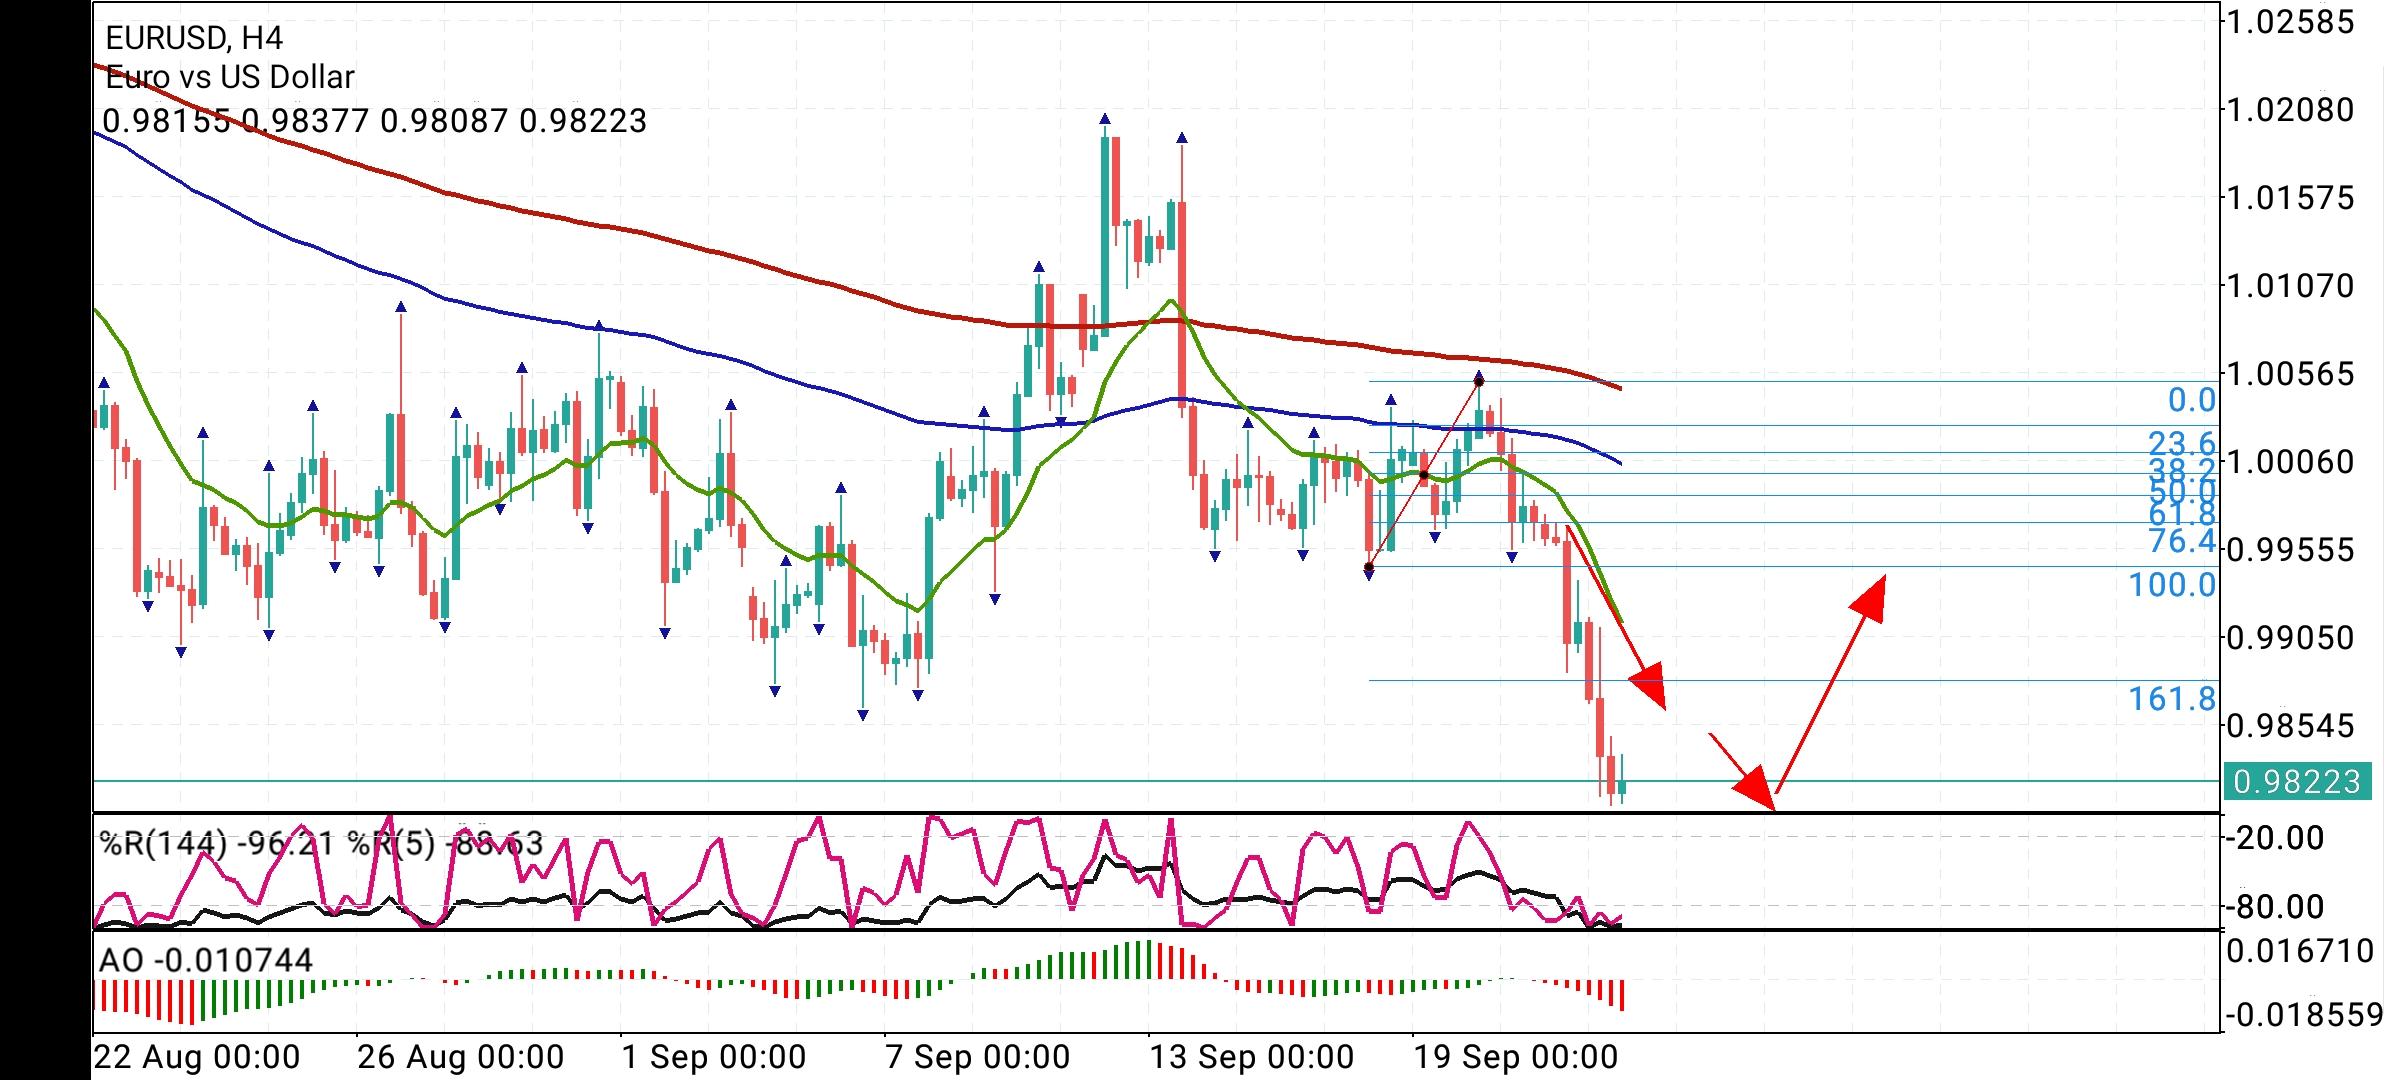Select the EURUSD, H4 chart title
2400x1080 pixels.
point(194,38)
